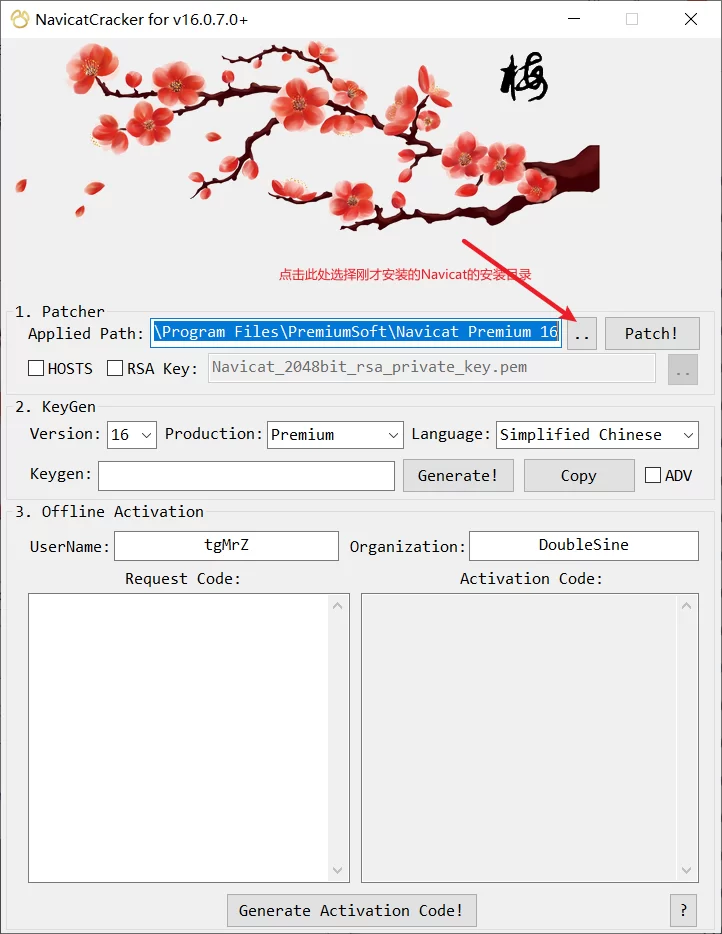722x934 pixels.
Task: Open the Version dropdown
Action: click(x=132, y=434)
